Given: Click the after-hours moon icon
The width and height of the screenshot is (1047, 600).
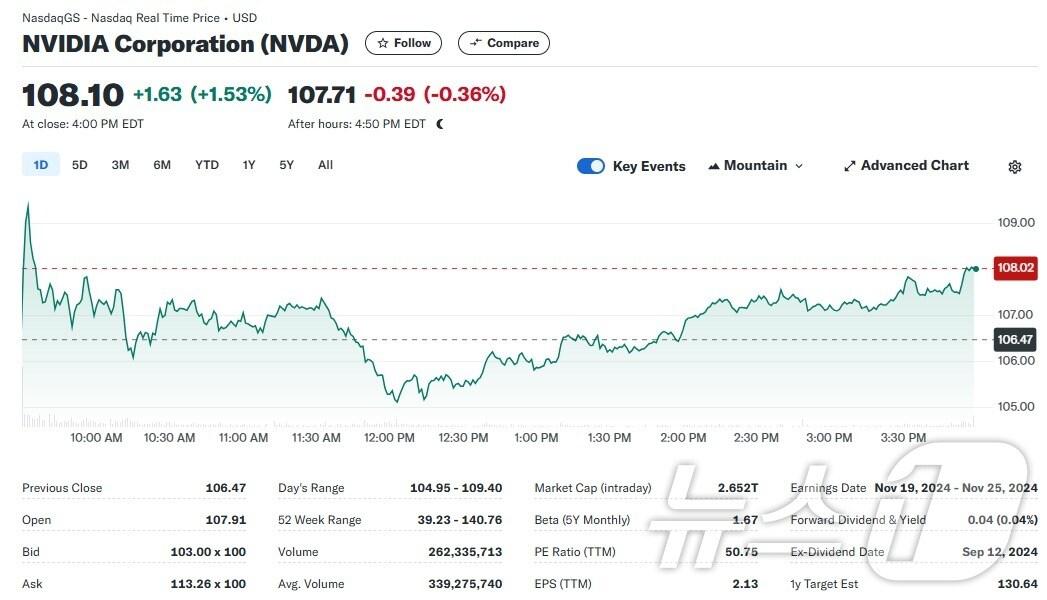Looking at the screenshot, I should point(440,124).
